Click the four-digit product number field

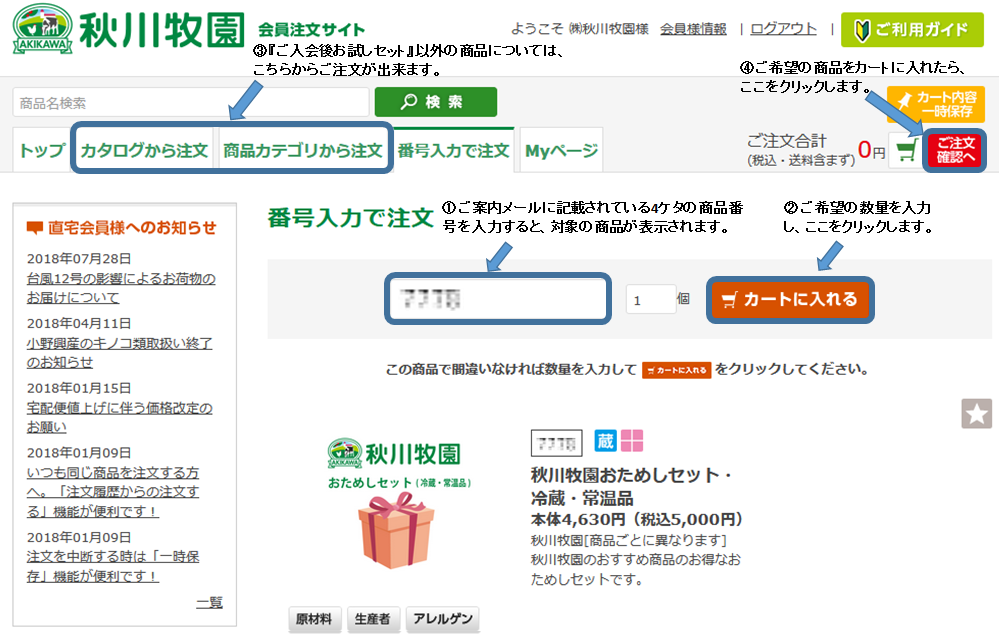coord(498,299)
